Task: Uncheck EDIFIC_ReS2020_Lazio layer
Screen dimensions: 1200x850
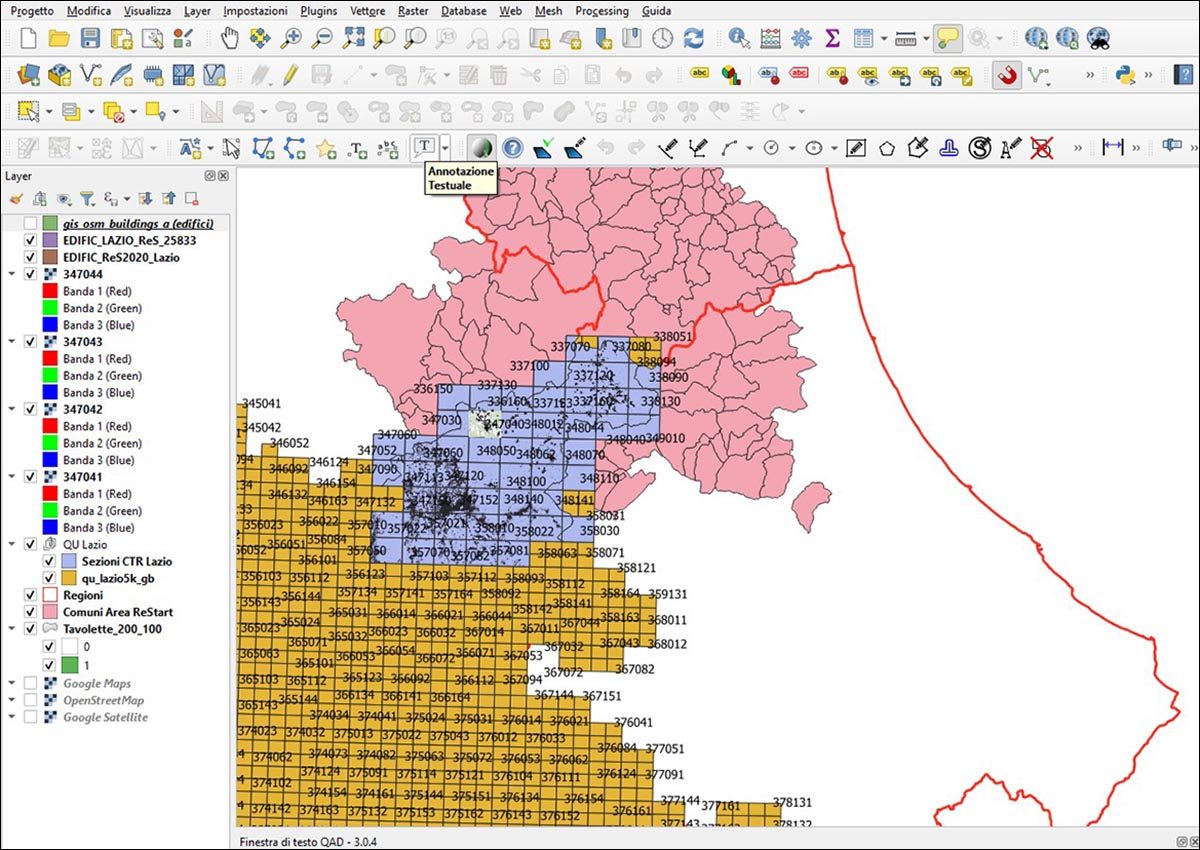Action: (30, 257)
